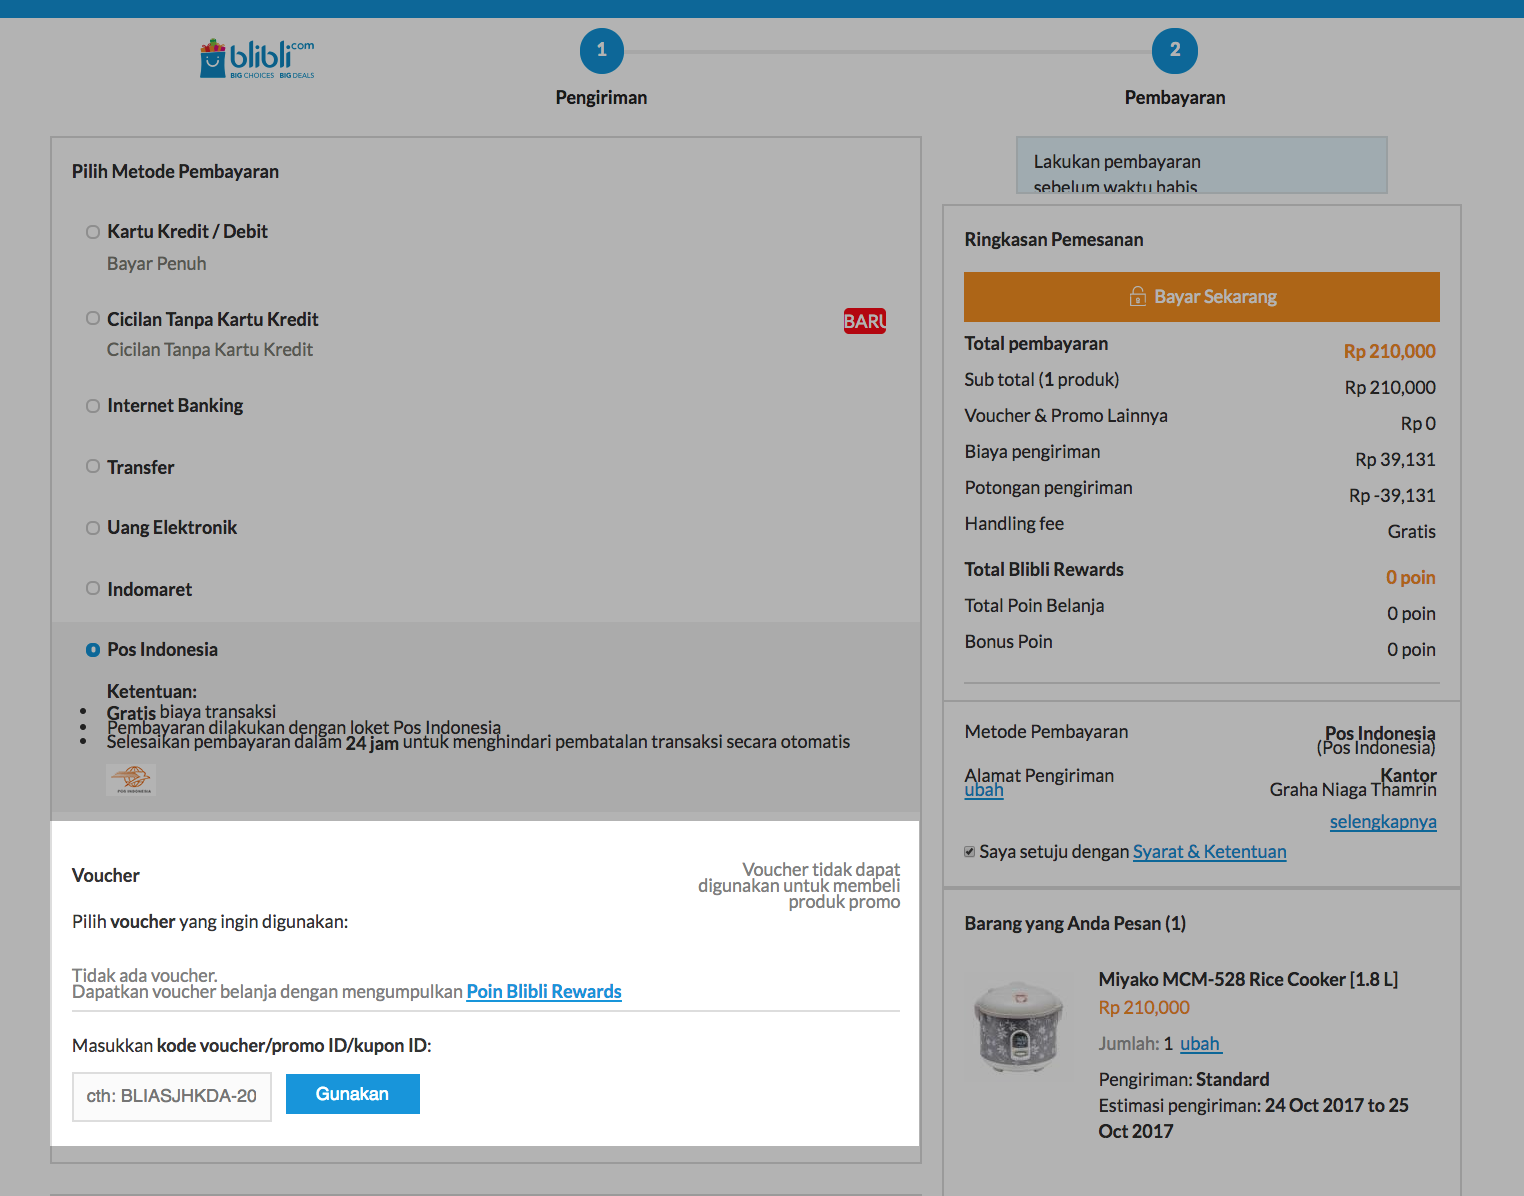1524x1196 pixels.
Task: Open step 2 Pembayaran circle
Action: (x=1174, y=50)
